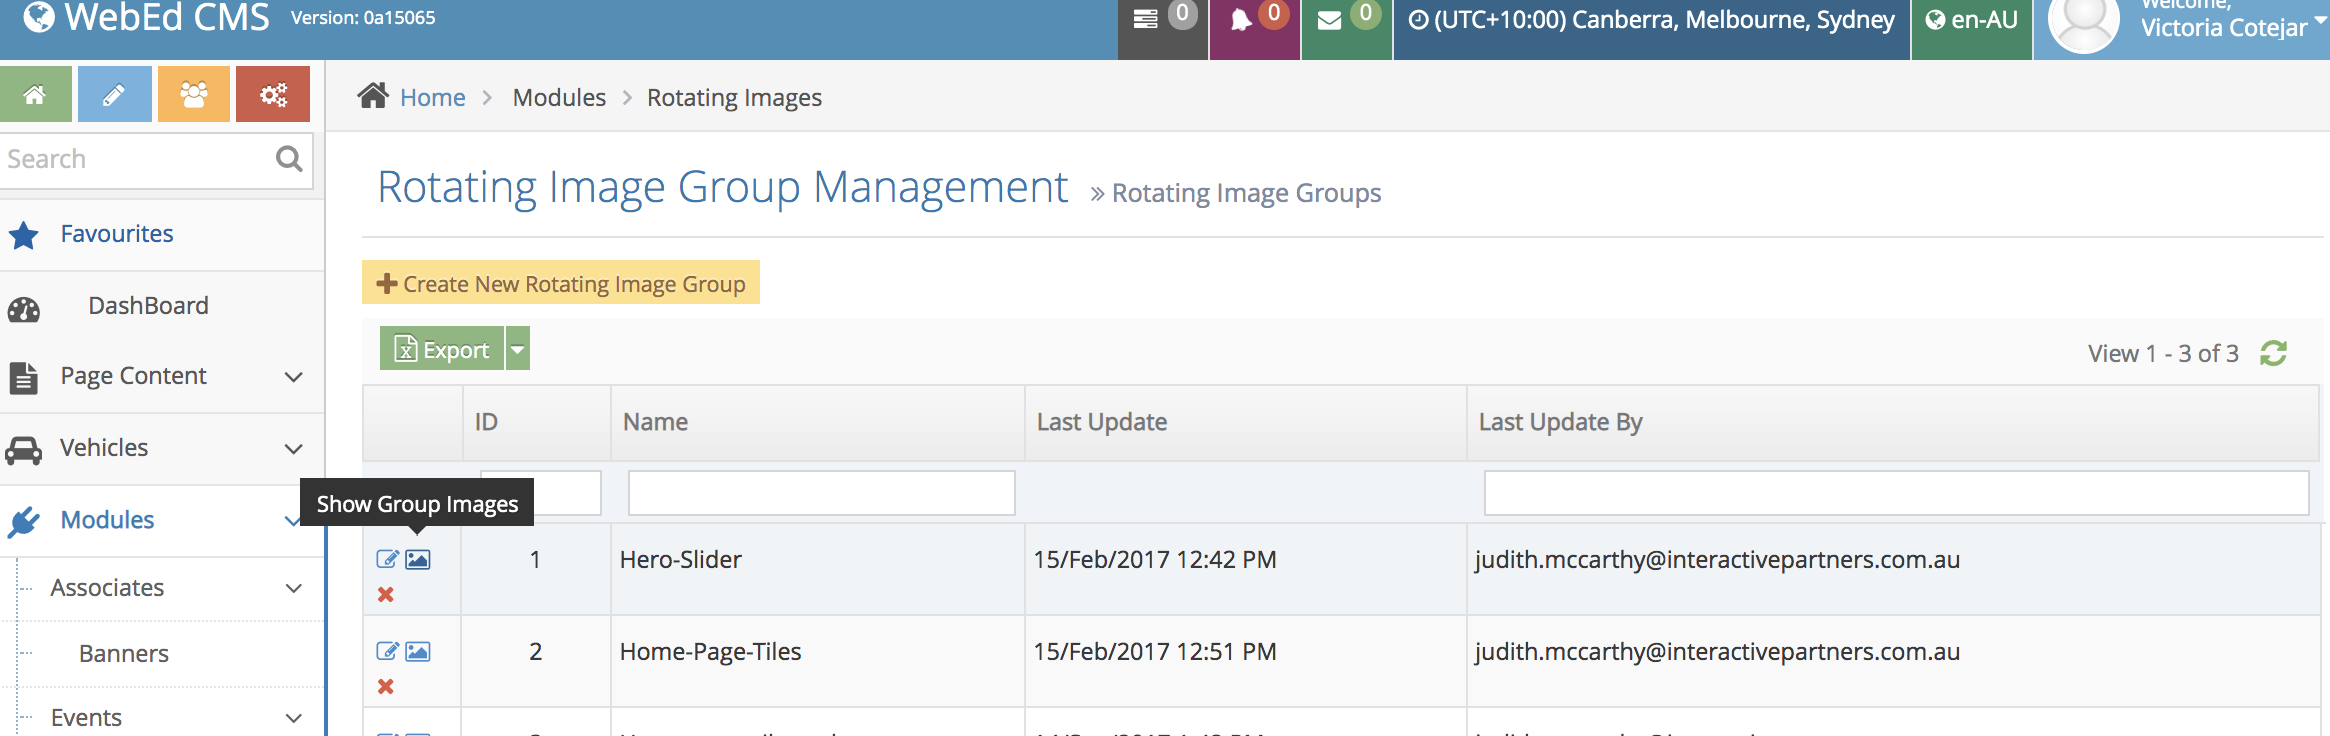
Task: Edit the Hero-Slider group
Action: click(x=387, y=559)
